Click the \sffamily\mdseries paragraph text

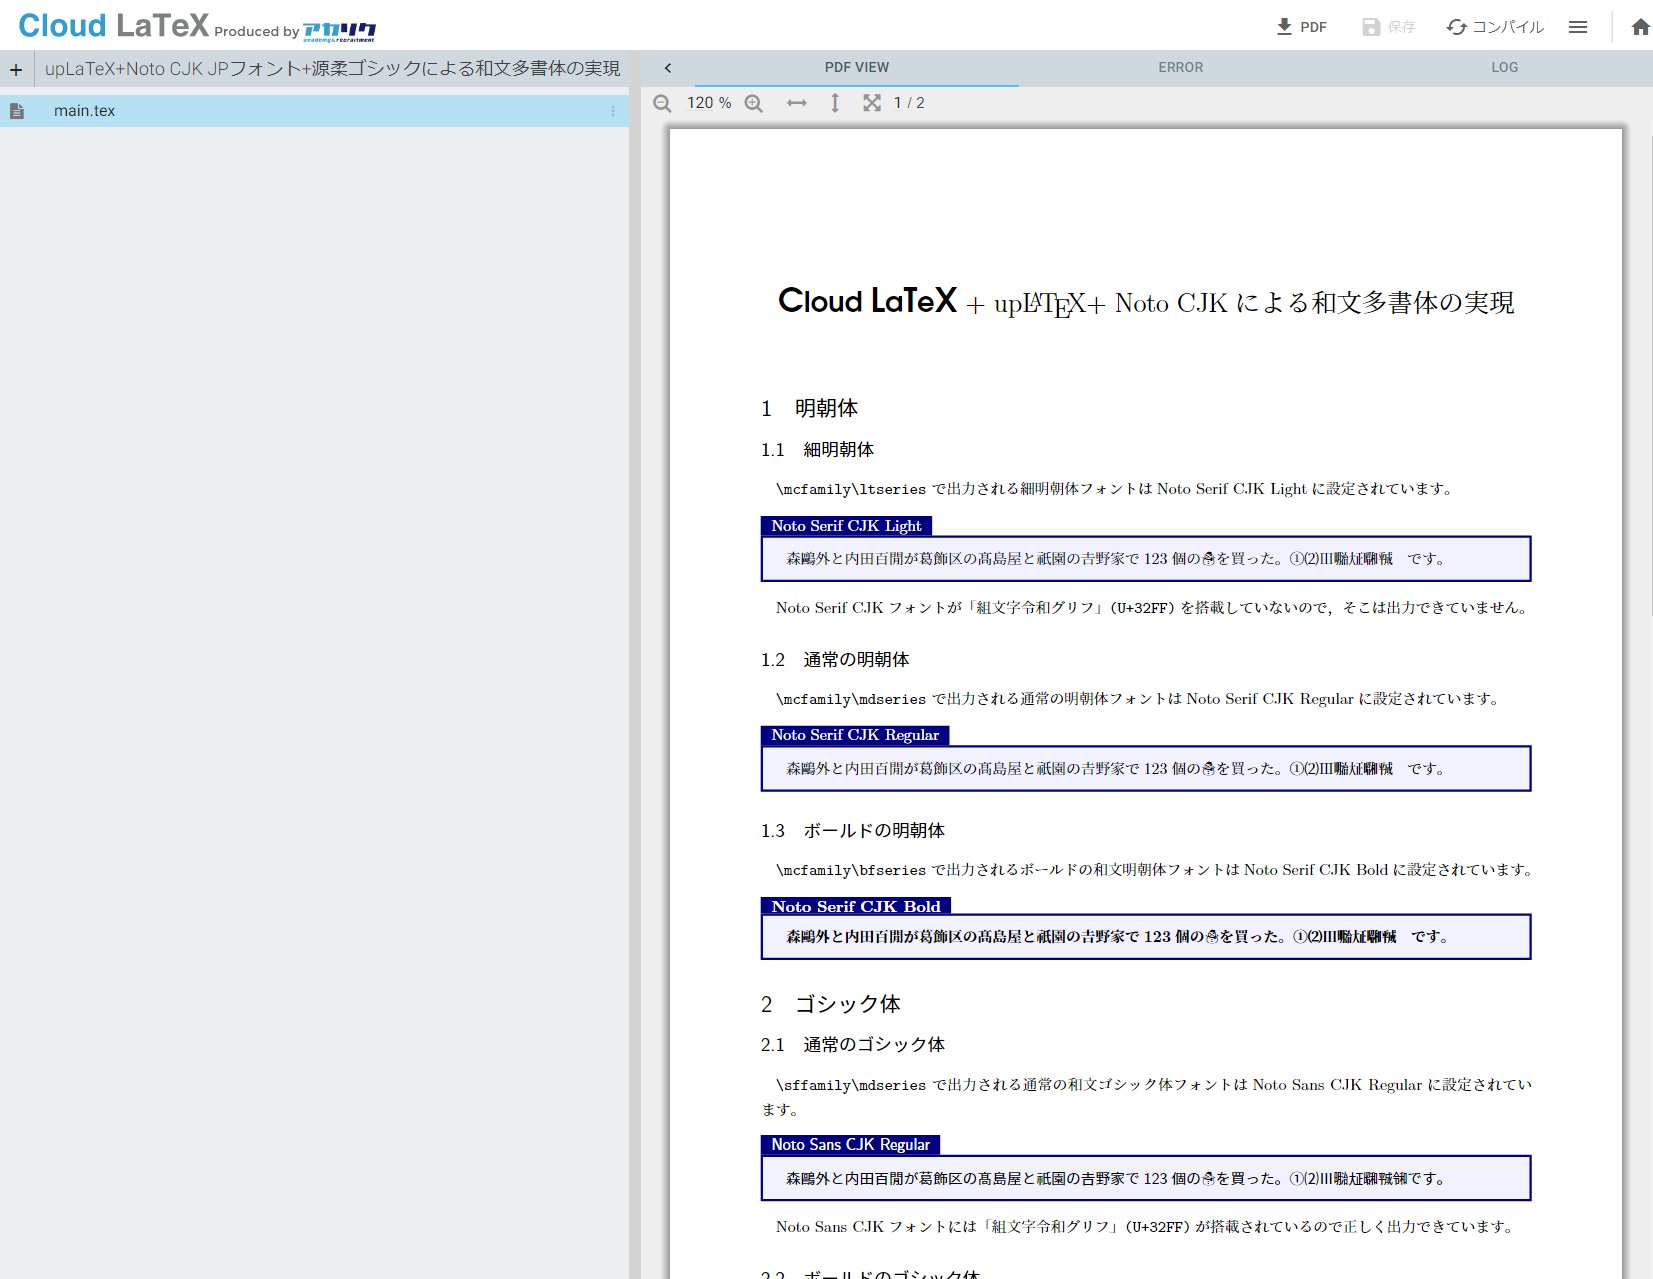coord(1146,1097)
